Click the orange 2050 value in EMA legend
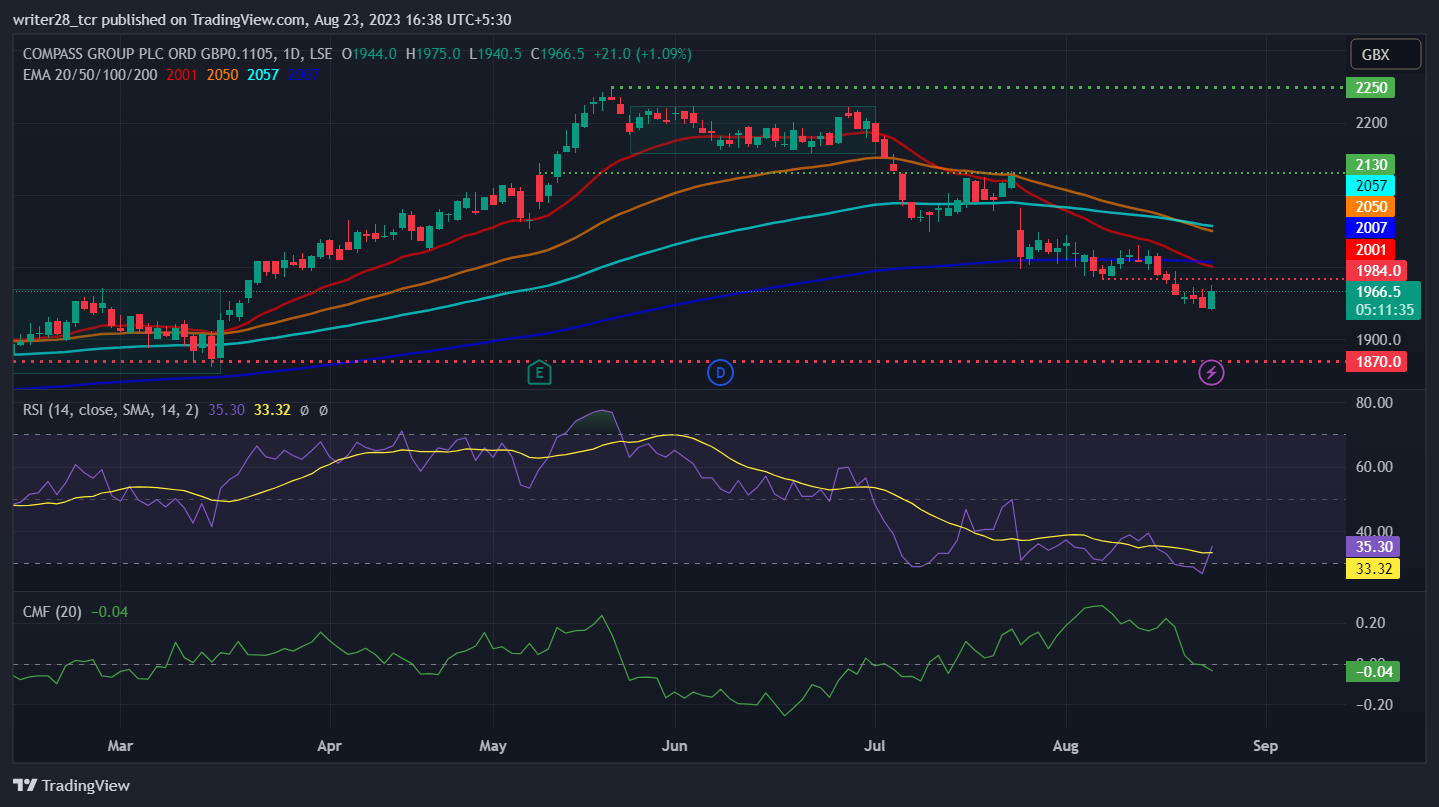The height and width of the screenshot is (807, 1439). tap(222, 74)
